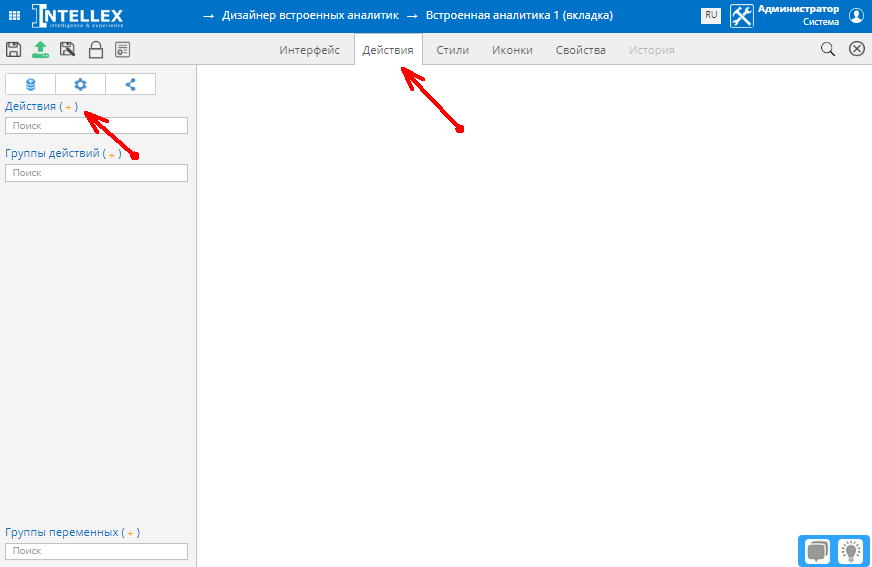This screenshot has height=567, width=872.
Task: Focus the search field under Группы переменных
Action: pos(96,551)
